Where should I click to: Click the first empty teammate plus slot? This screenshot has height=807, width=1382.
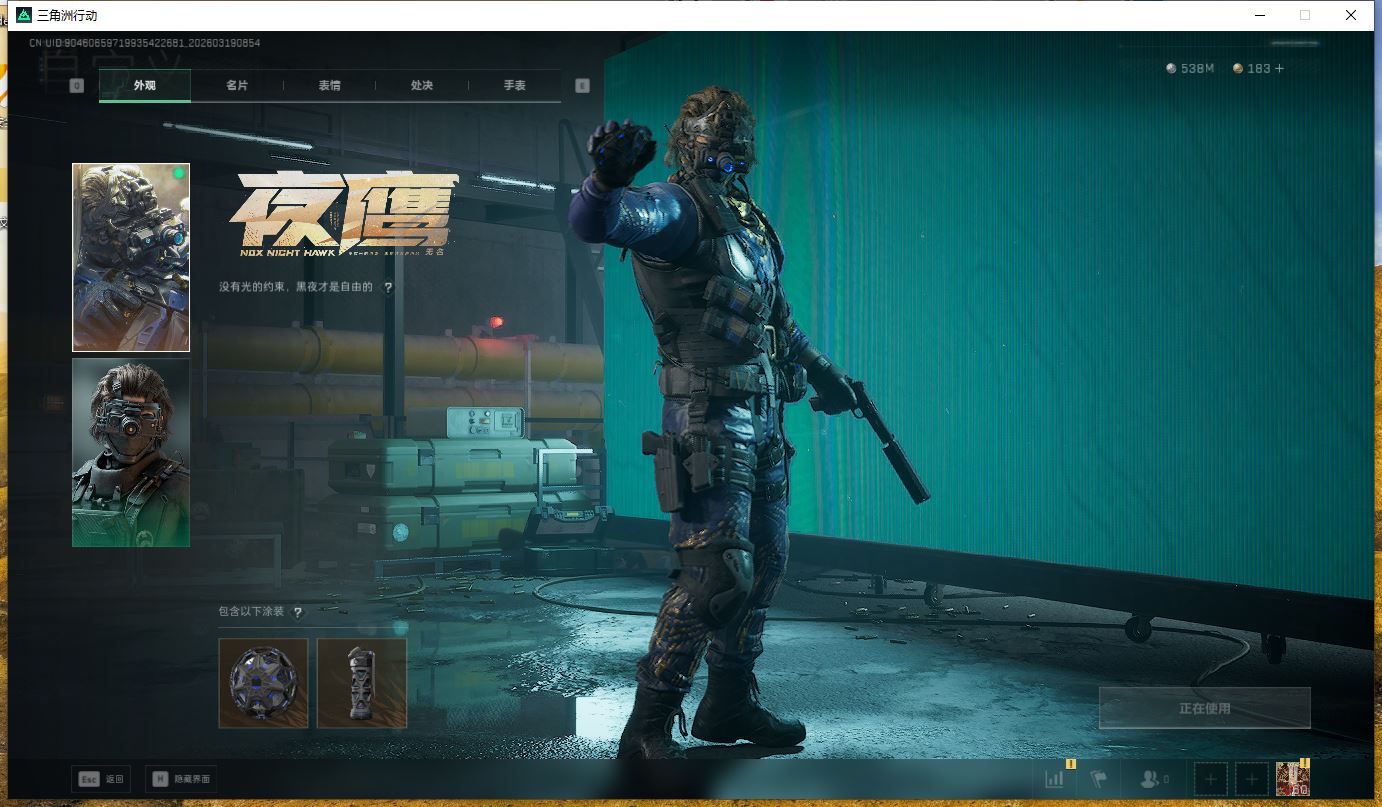1211,779
